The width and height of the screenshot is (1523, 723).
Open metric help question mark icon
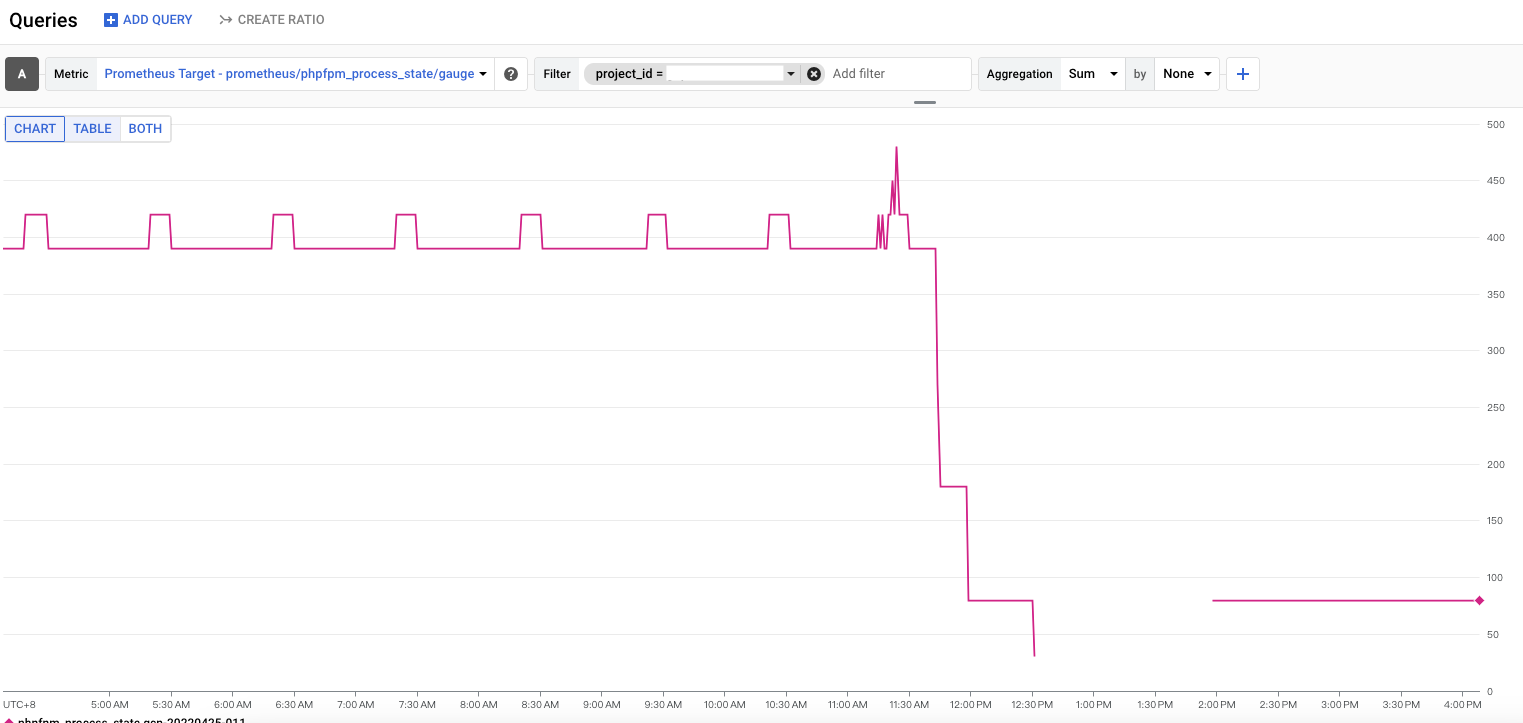[x=511, y=74]
